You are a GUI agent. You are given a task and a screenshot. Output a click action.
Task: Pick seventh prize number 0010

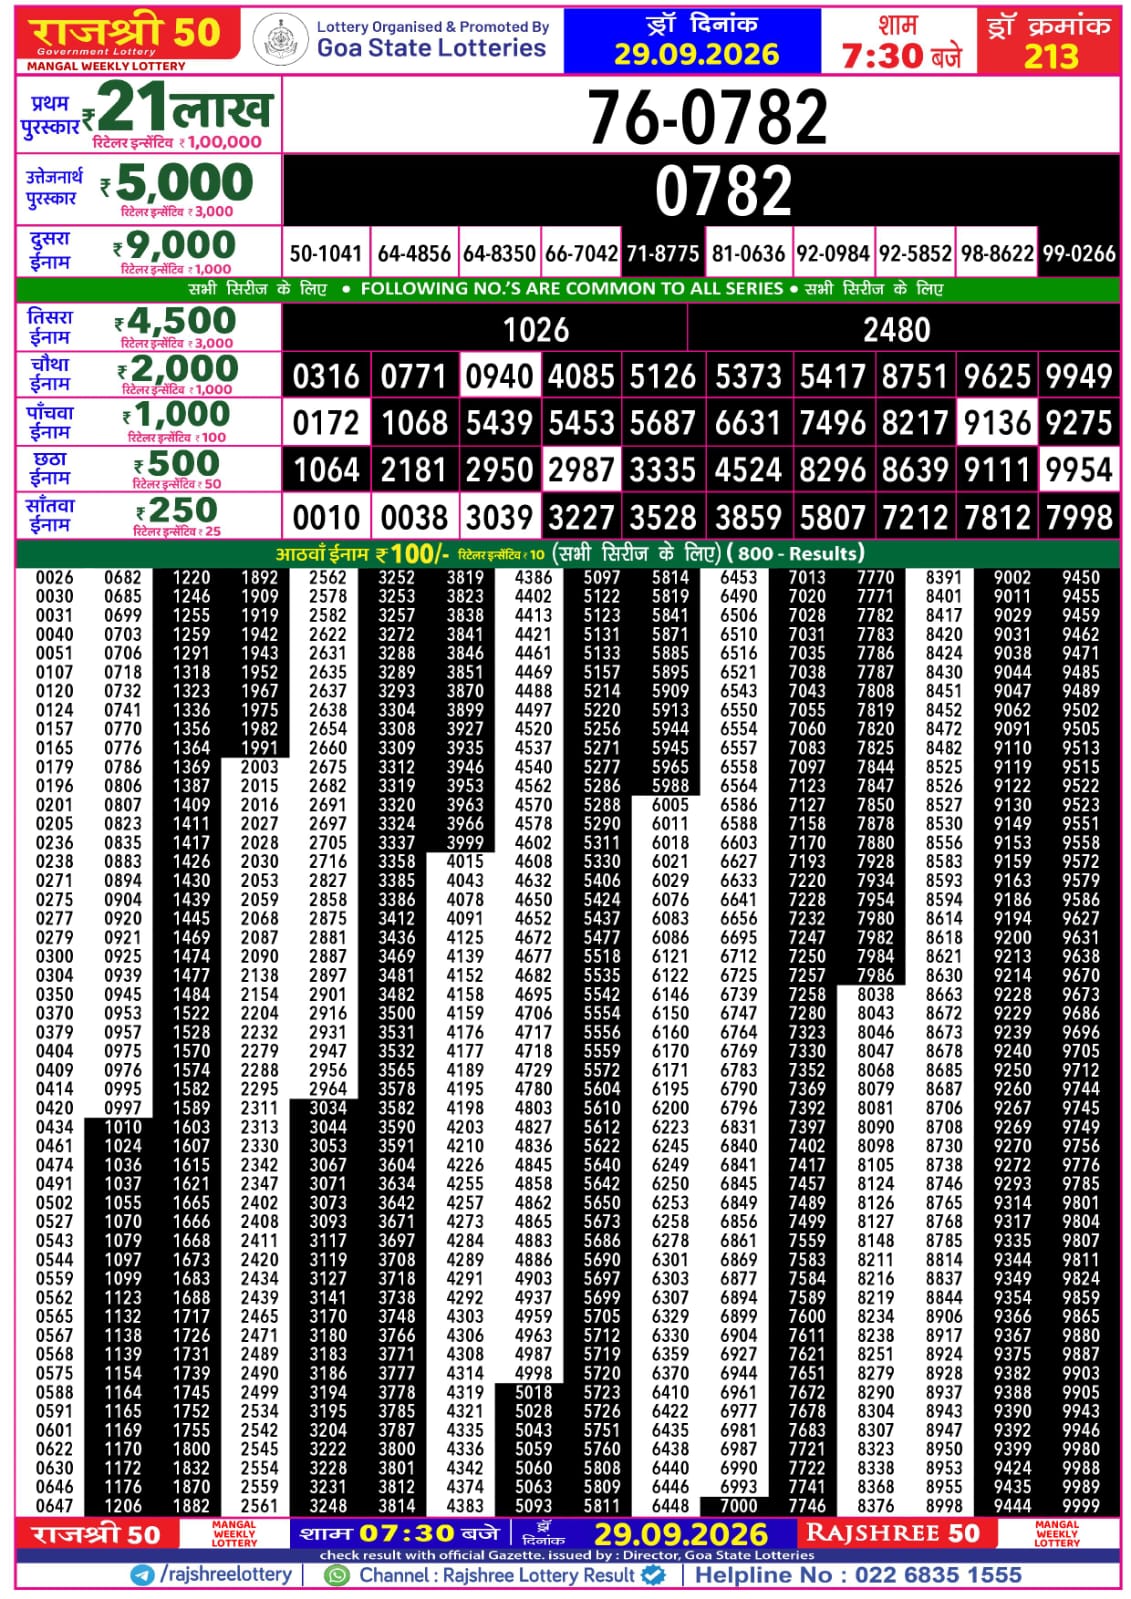click(326, 517)
